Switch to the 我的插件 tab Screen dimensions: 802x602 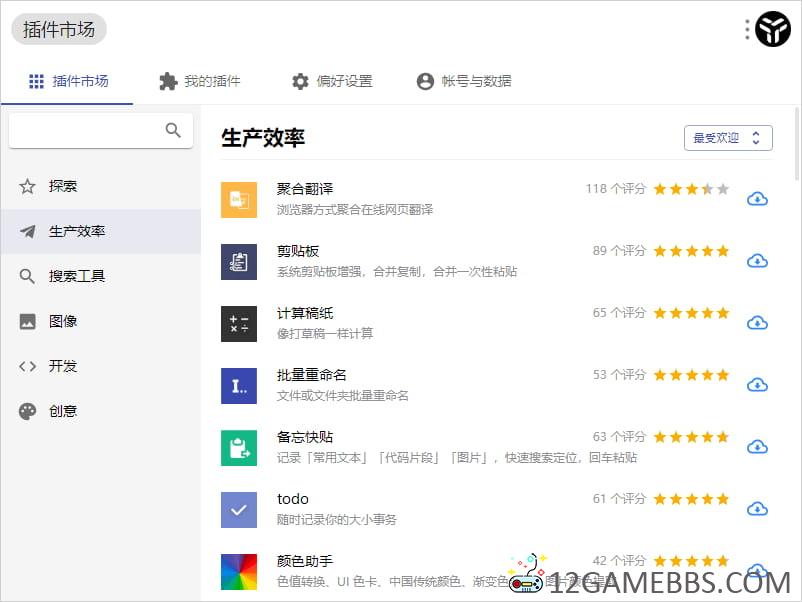pyautogui.click(x=200, y=81)
